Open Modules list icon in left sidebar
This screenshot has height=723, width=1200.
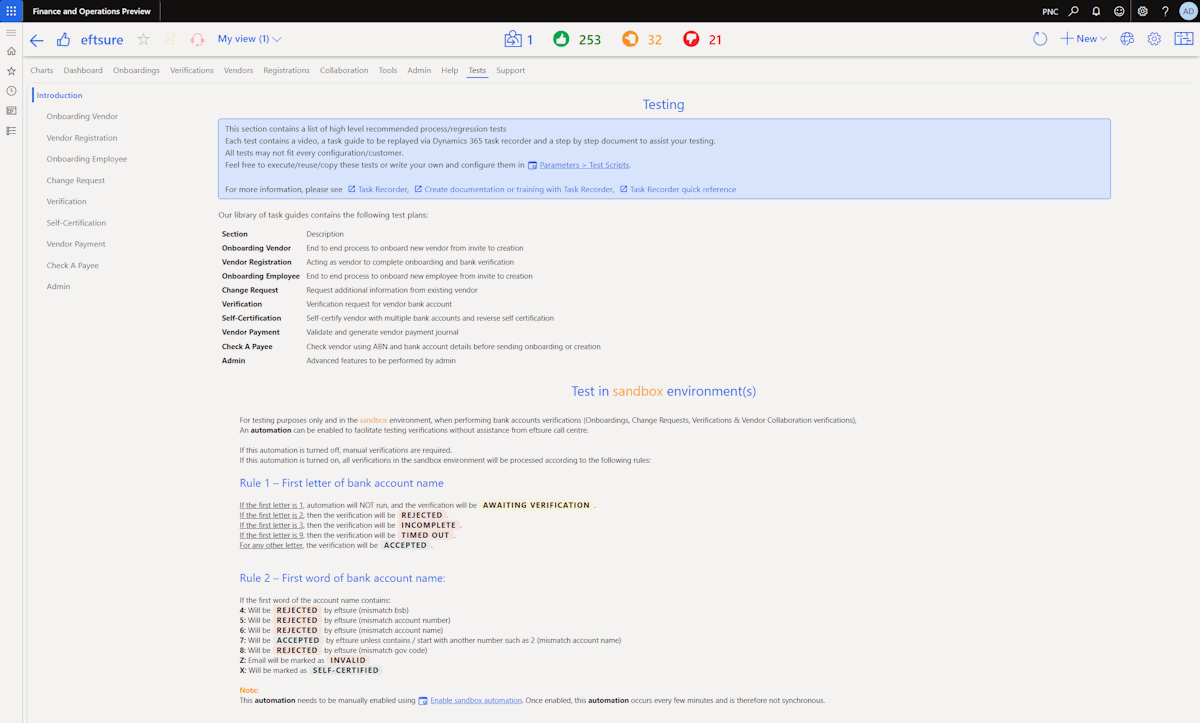[11, 131]
